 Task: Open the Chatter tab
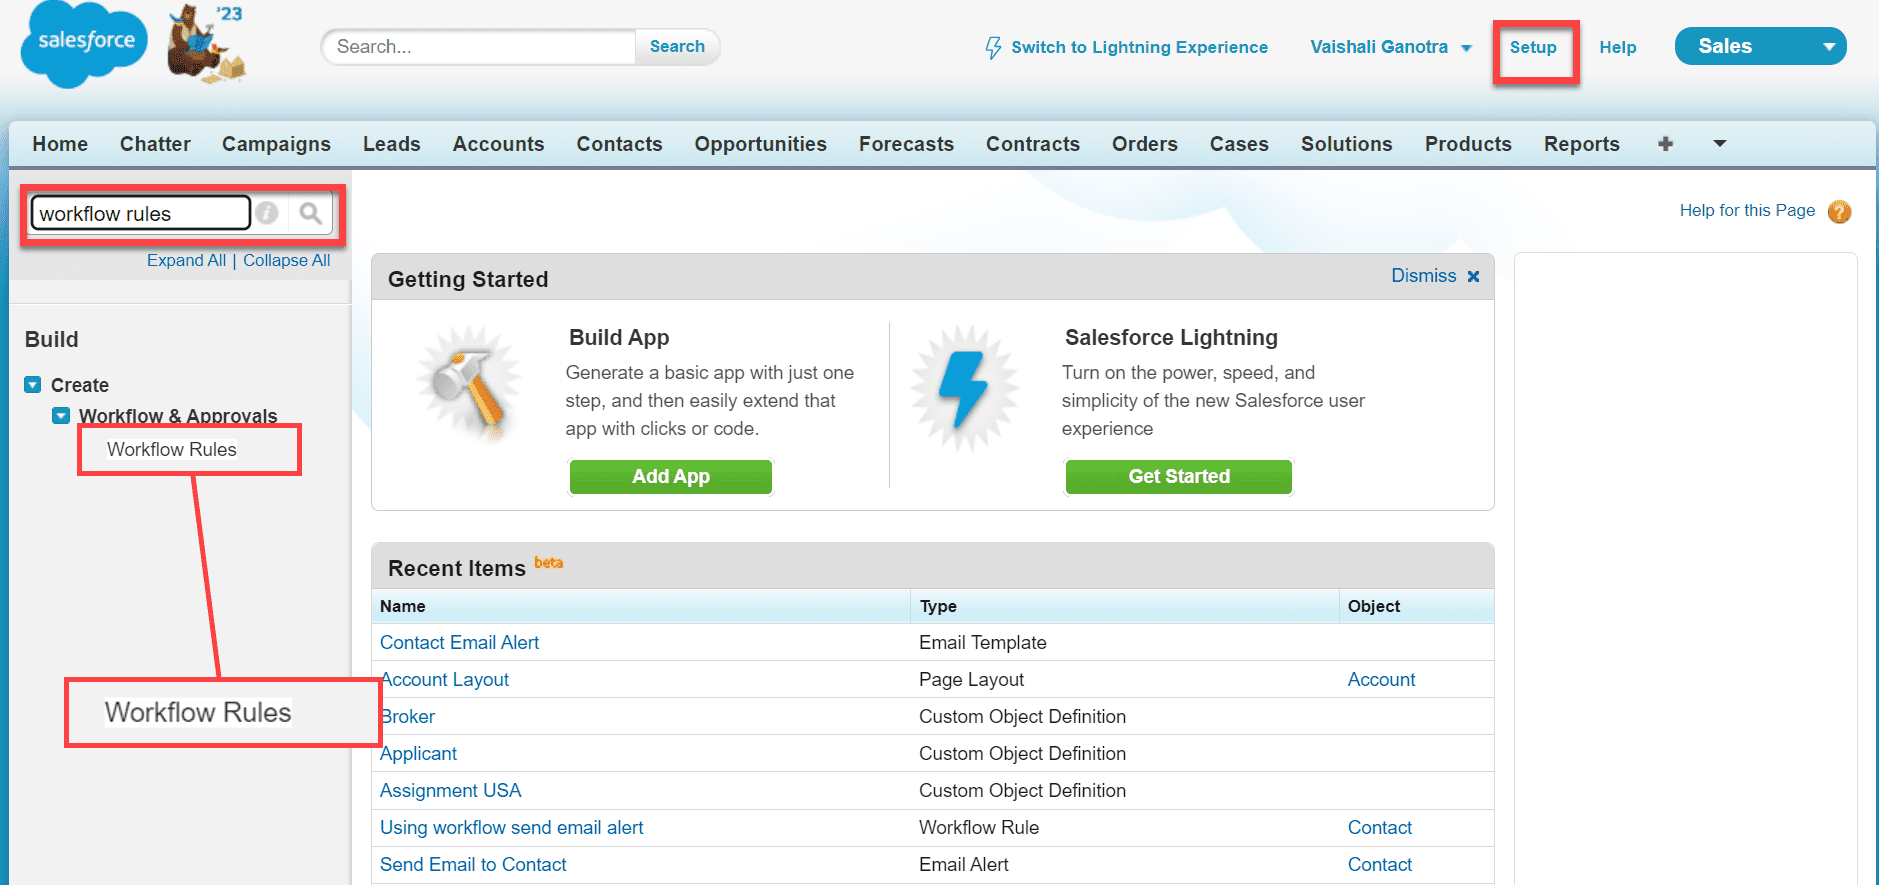(x=155, y=144)
